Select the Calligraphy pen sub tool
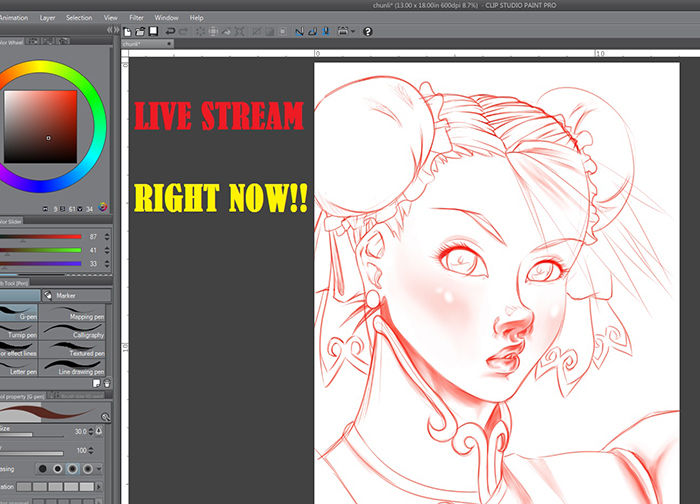This screenshot has width=700, height=504. (x=72, y=331)
